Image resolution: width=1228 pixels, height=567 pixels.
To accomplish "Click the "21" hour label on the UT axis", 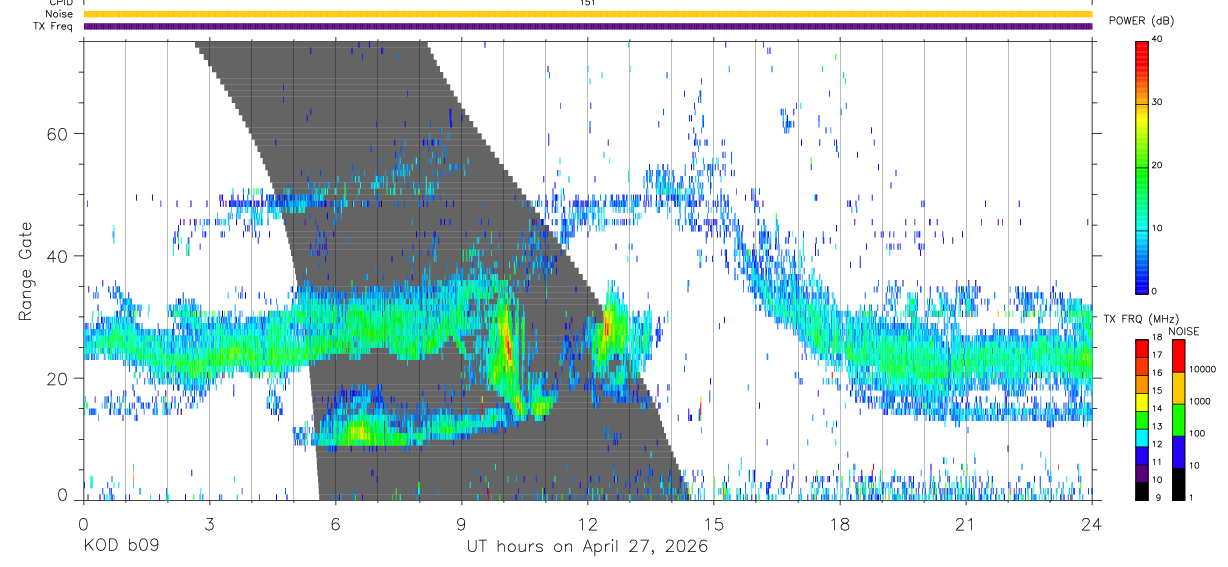I will (965, 524).
